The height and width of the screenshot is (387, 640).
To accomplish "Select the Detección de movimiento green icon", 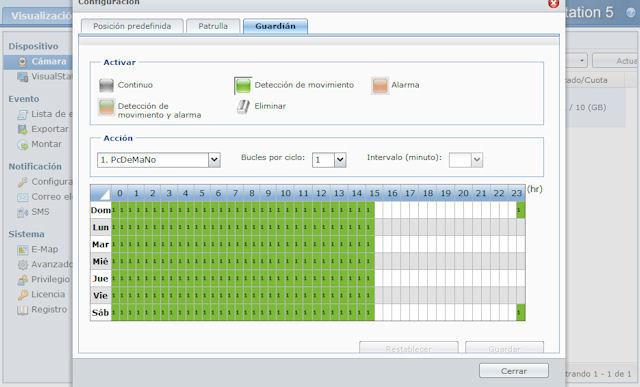I will tap(243, 85).
